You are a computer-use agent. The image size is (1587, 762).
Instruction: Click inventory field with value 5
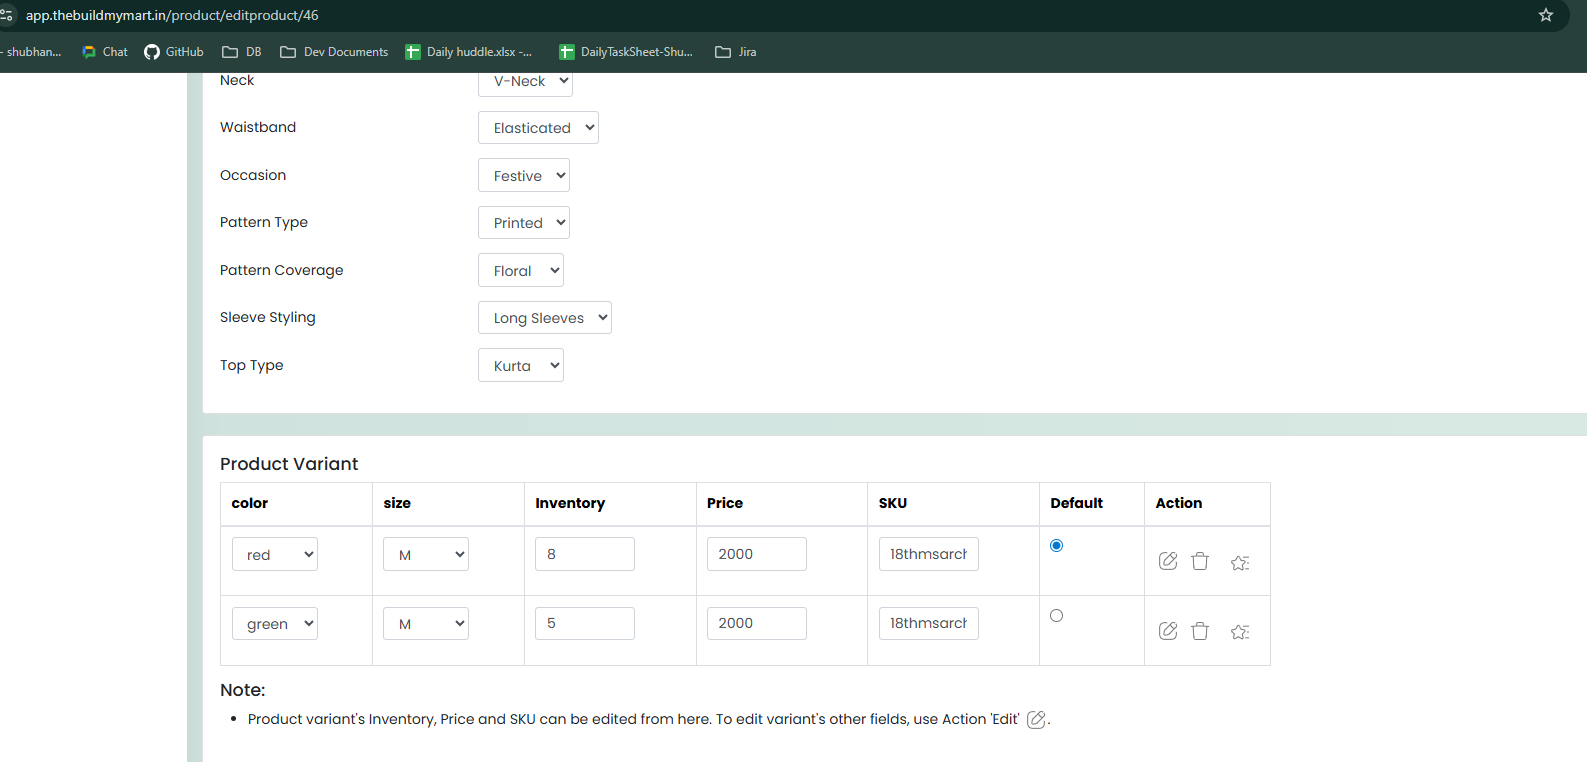tap(585, 623)
